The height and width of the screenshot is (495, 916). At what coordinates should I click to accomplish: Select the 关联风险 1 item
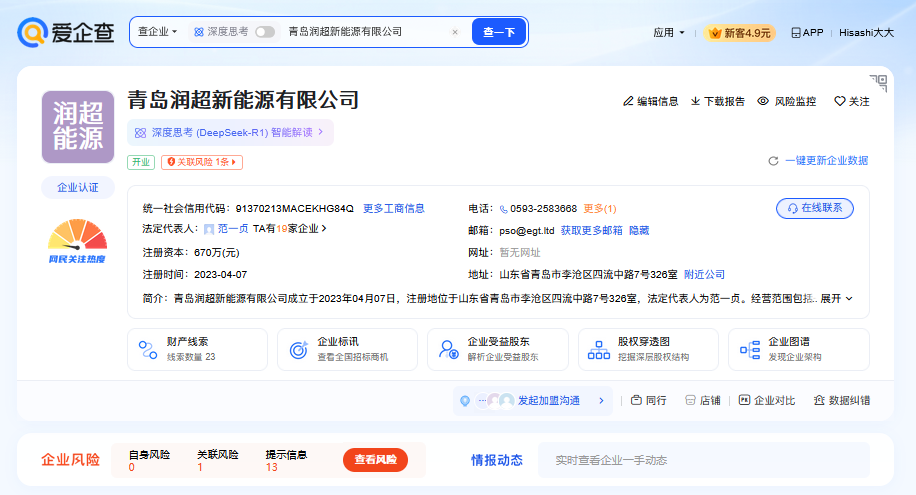coord(217,461)
